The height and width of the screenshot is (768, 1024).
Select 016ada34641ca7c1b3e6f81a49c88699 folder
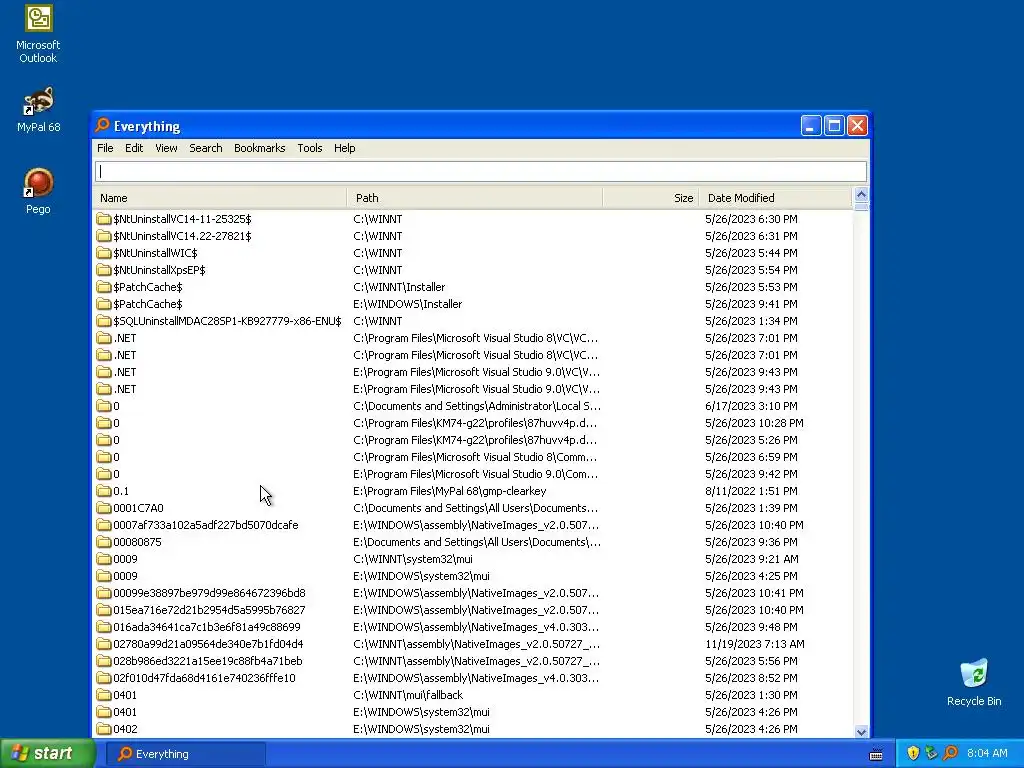point(206,626)
